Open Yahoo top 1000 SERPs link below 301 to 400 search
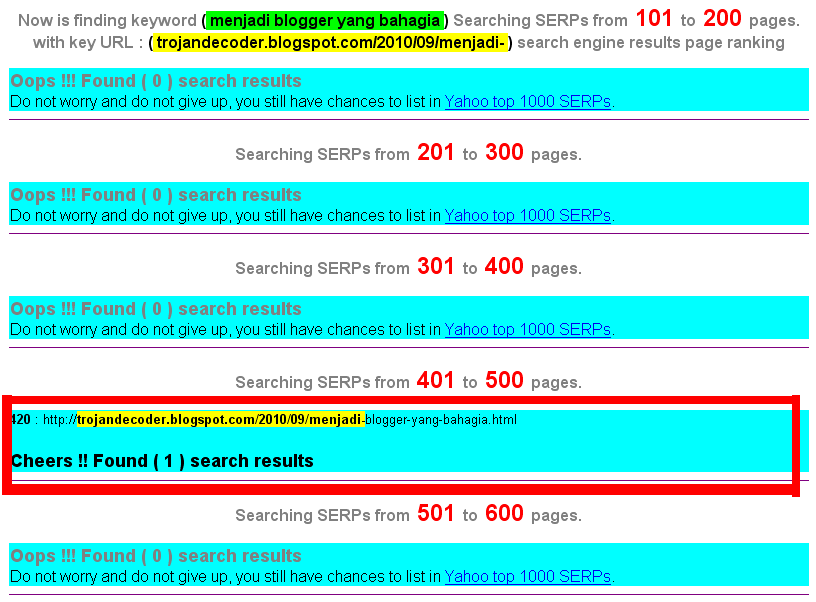 click(527, 329)
